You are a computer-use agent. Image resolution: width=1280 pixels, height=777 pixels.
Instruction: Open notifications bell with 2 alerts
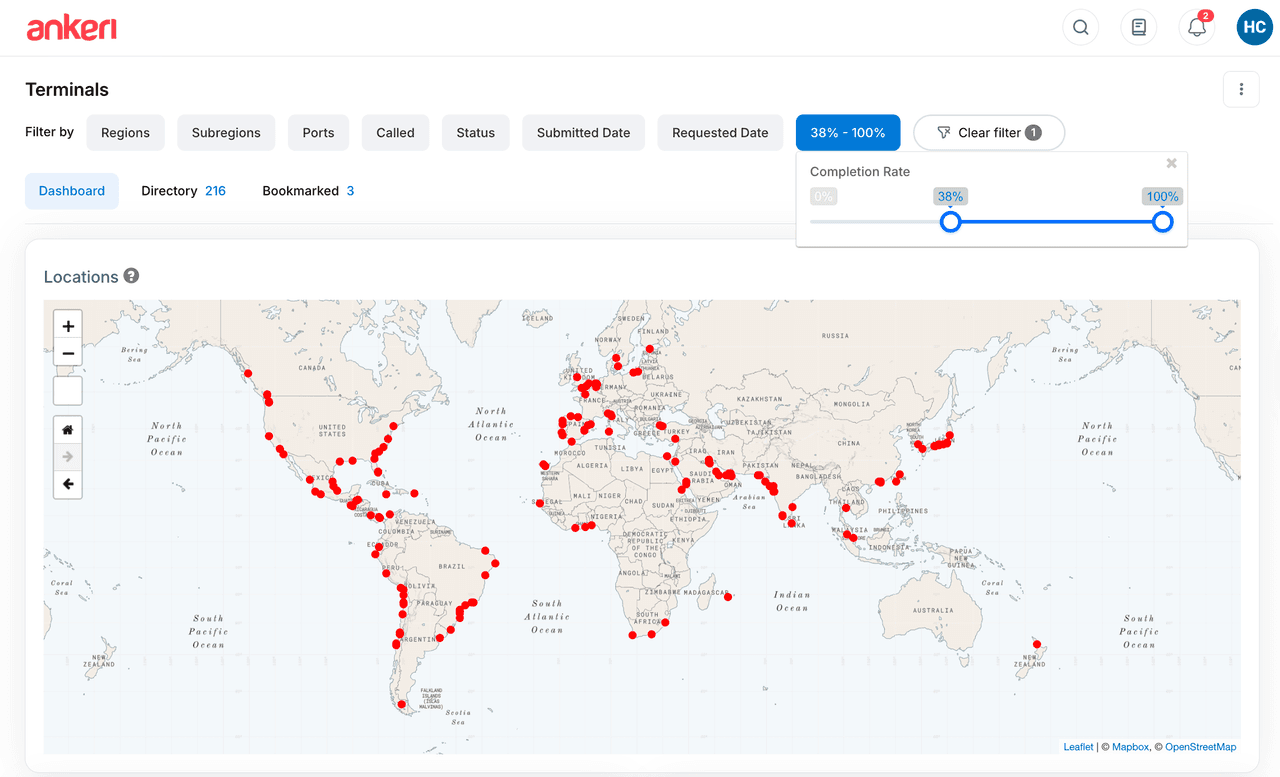point(1196,28)
